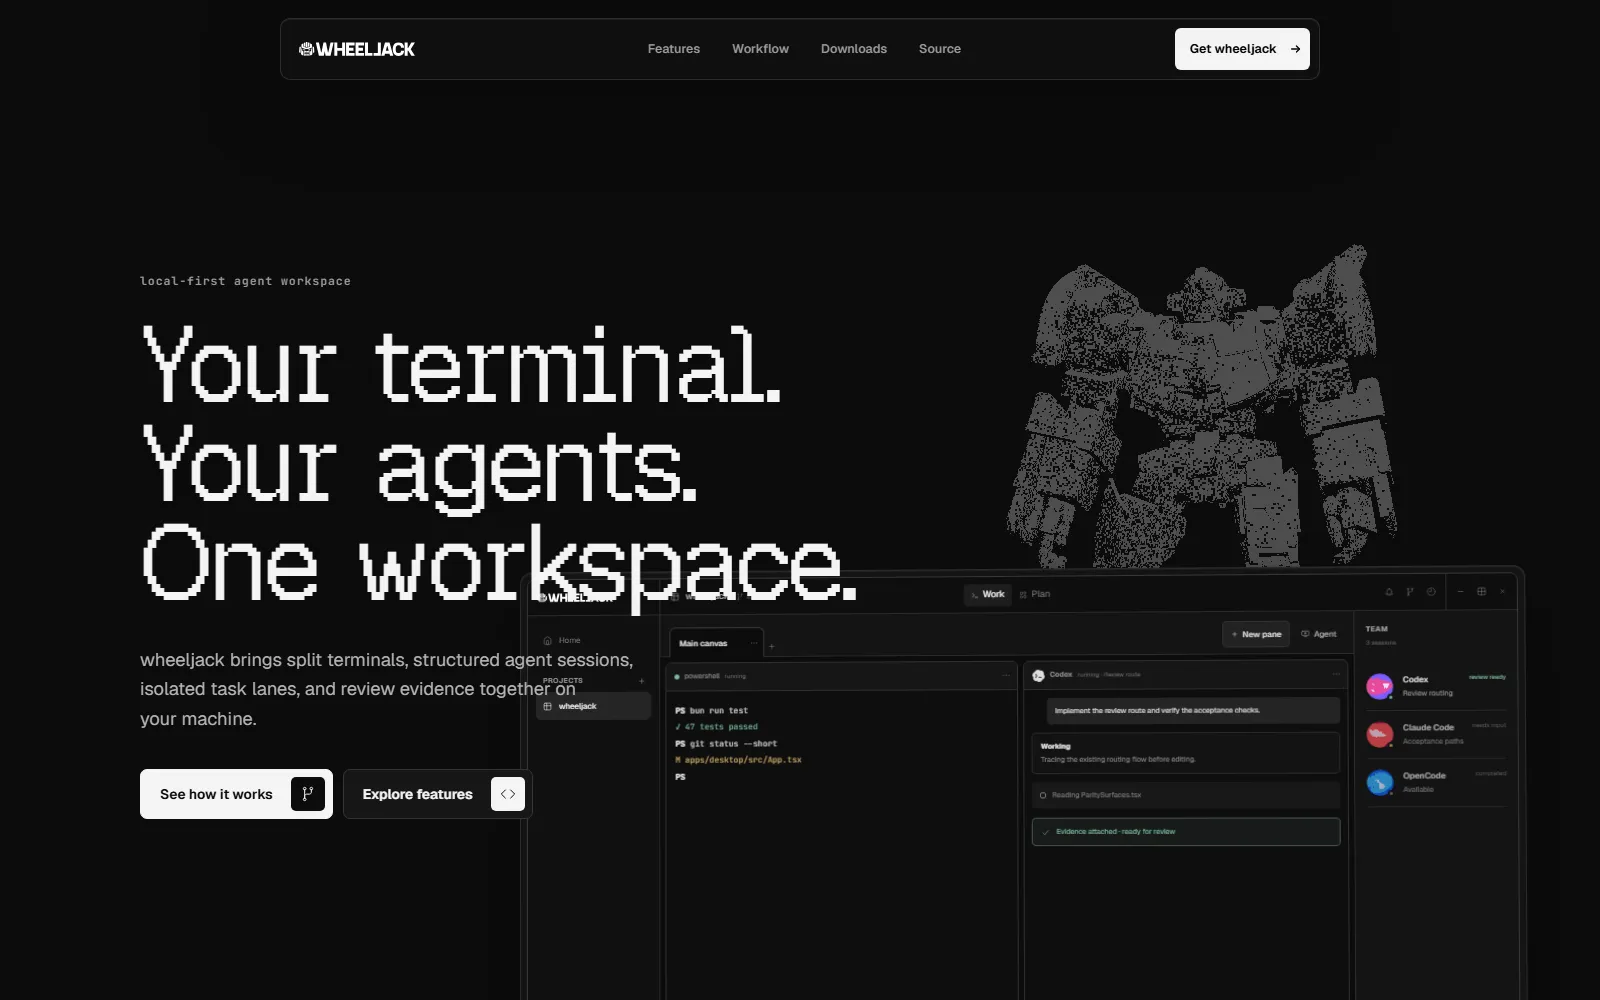Open the Source nav link

940,49
